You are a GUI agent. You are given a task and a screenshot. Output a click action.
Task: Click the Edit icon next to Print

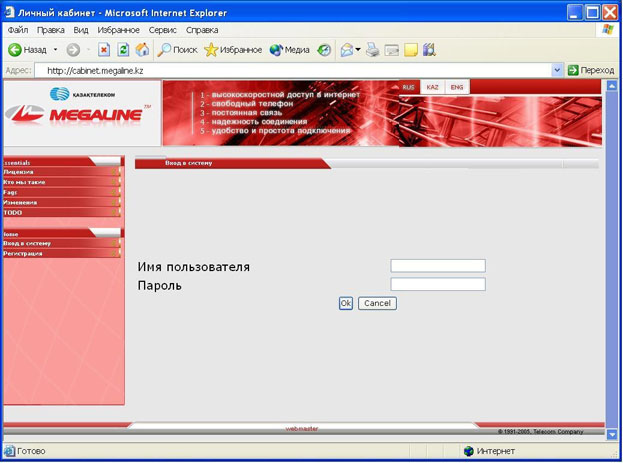tap(392, 50)
